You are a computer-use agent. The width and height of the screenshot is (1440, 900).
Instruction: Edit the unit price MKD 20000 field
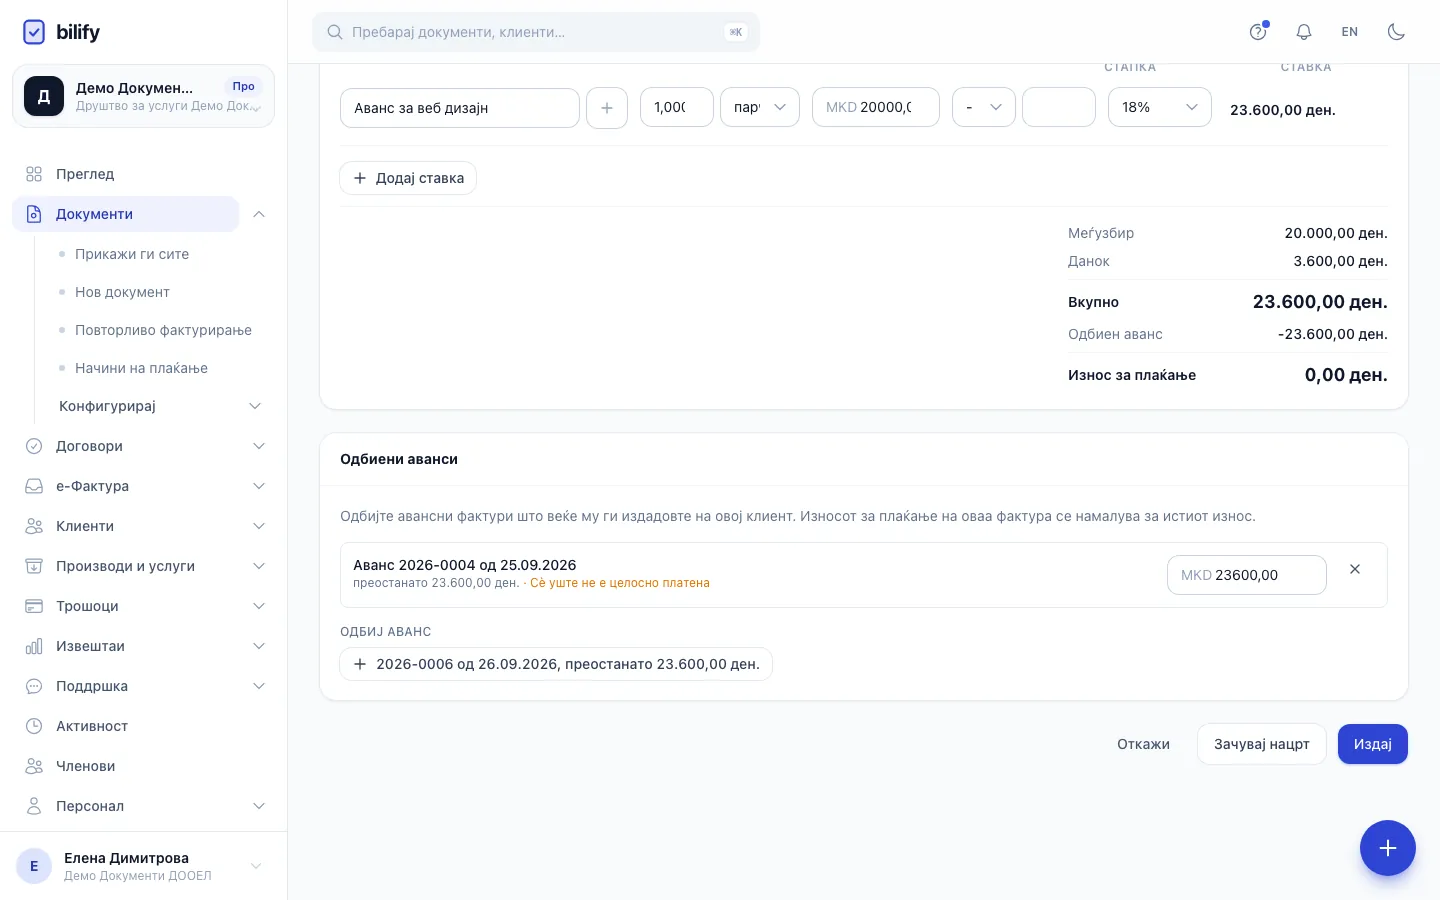click(876, 107)
